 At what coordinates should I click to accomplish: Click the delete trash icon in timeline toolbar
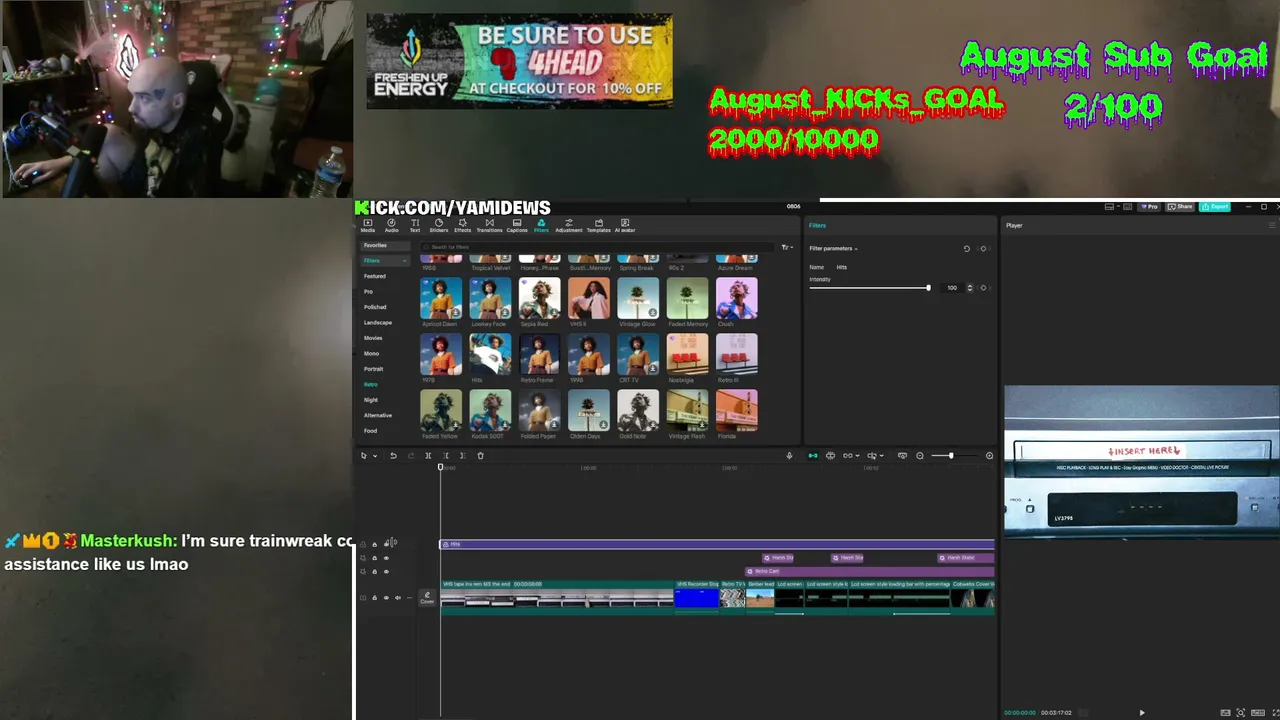(480, 456)
